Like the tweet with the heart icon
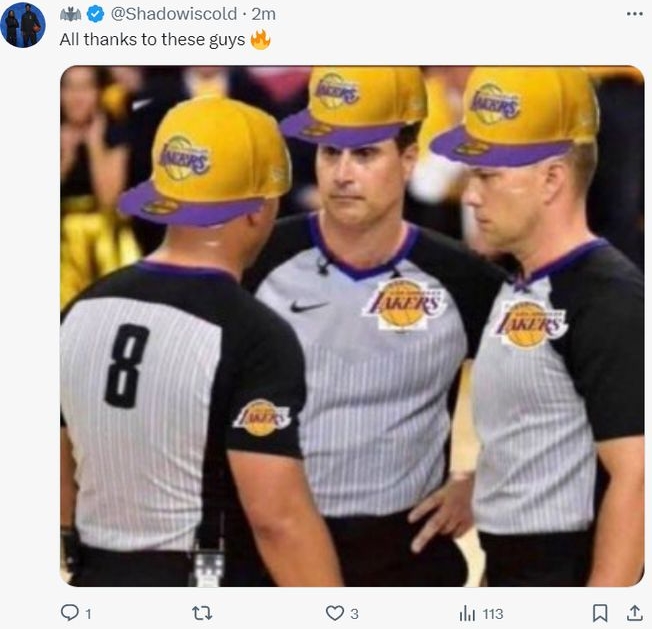This screenshot has height=629, width=652. pyautogui.click(x=334, y=613)
